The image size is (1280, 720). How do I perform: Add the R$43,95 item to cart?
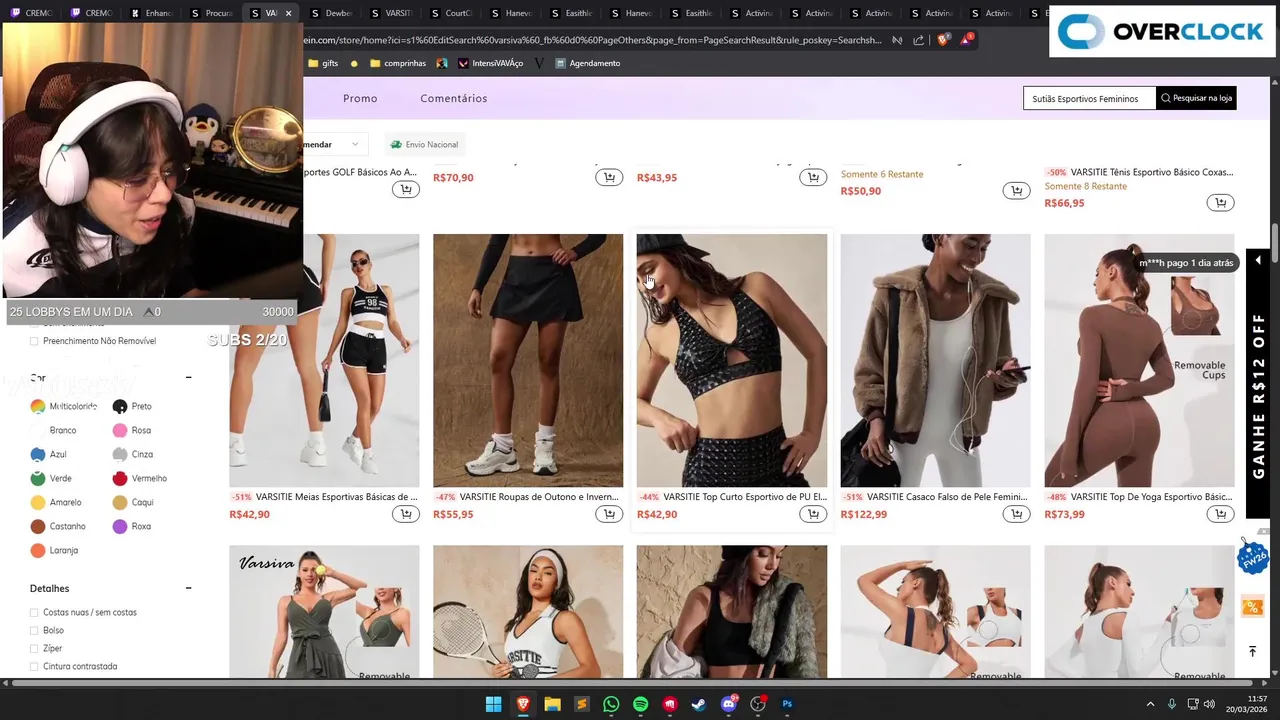813,177
